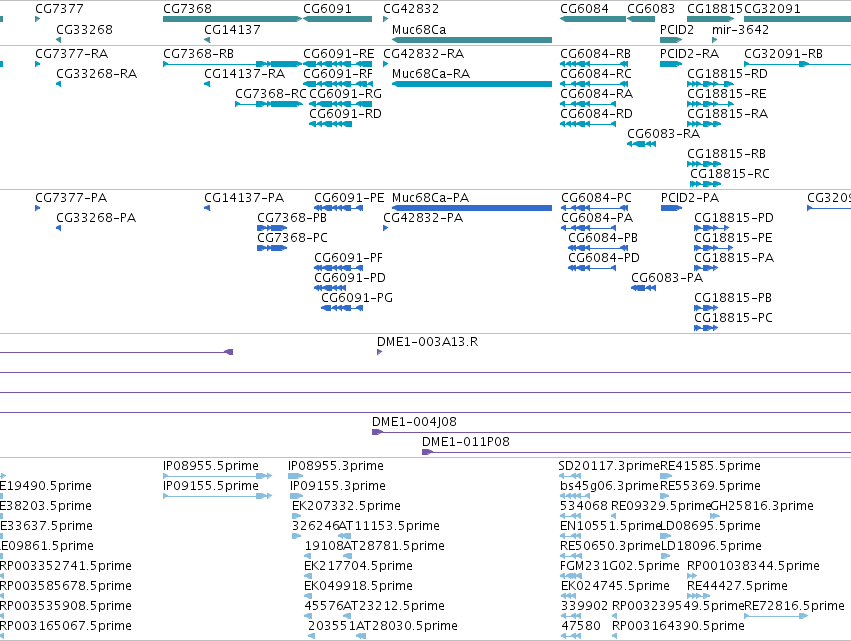Click transcript PCID2-RA label
The image size is (851, 641).
tap(689, 54)
